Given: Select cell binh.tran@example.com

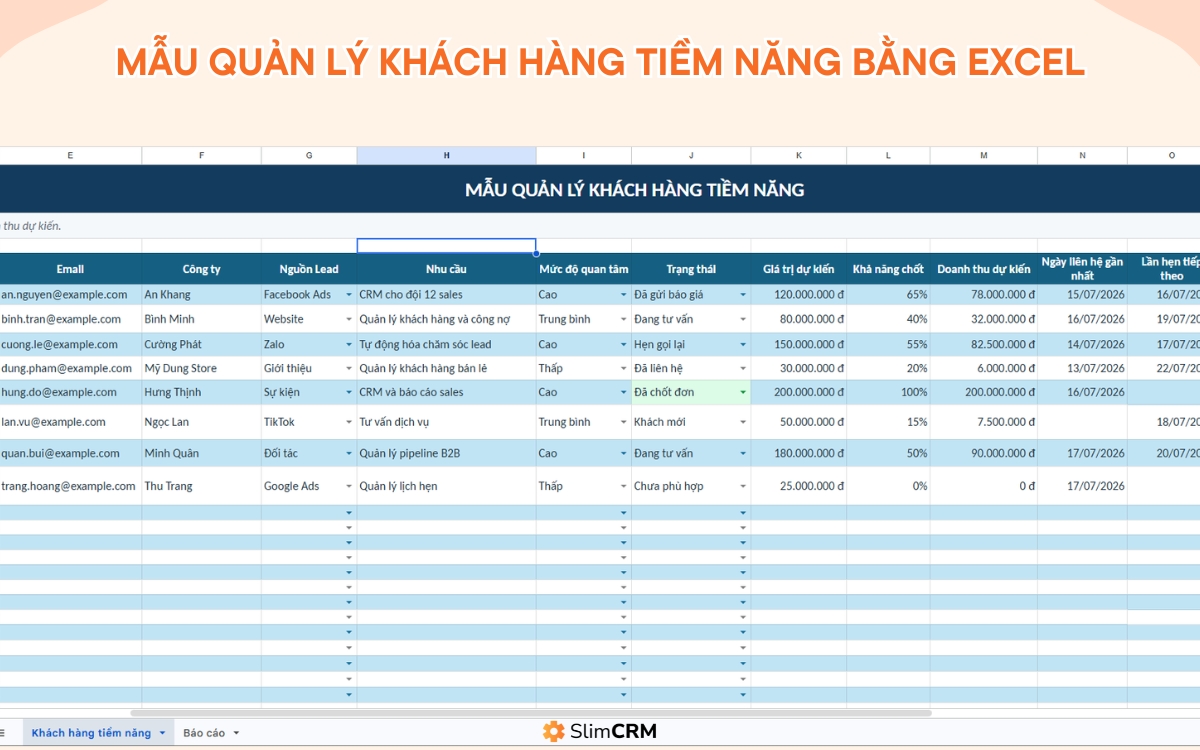Looking at the screenshot, I should 70,319.
